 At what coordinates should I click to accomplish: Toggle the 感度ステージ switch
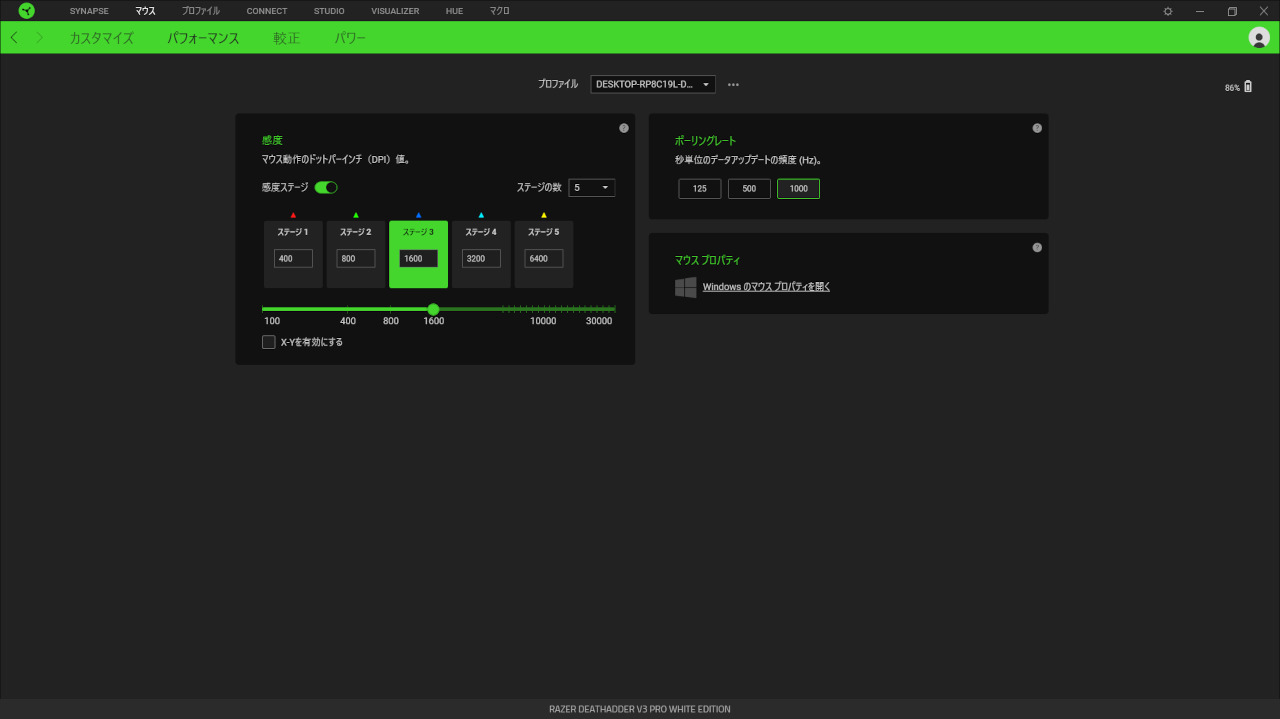(326, 187)
